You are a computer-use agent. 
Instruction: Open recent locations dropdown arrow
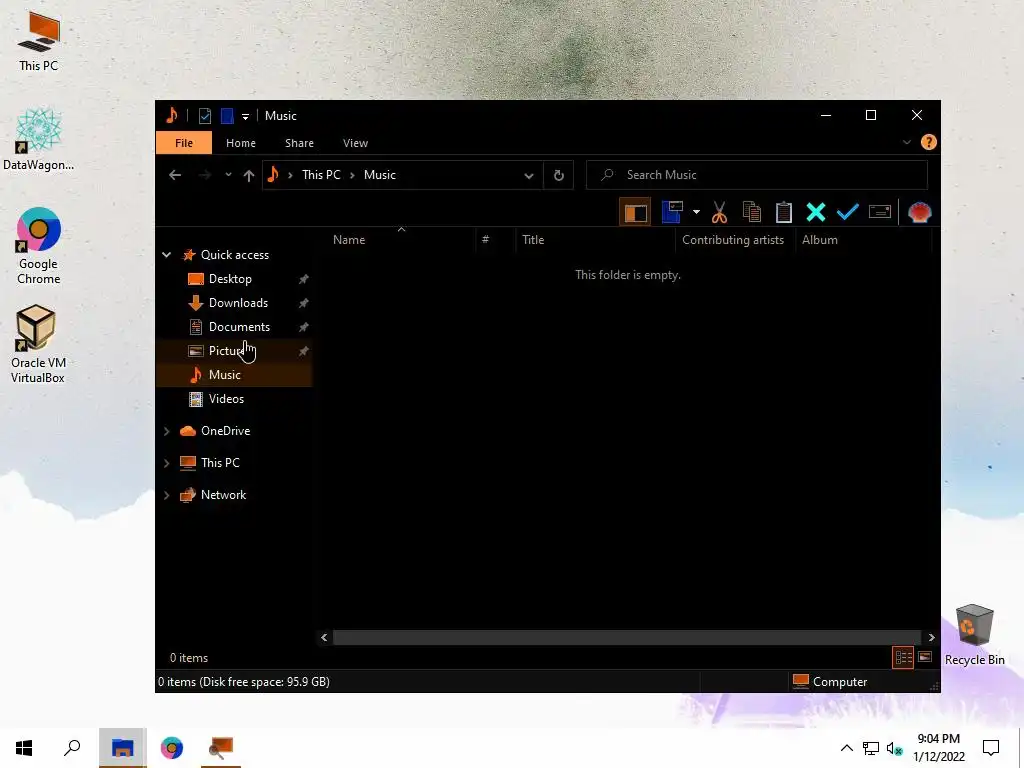[228, 175]
